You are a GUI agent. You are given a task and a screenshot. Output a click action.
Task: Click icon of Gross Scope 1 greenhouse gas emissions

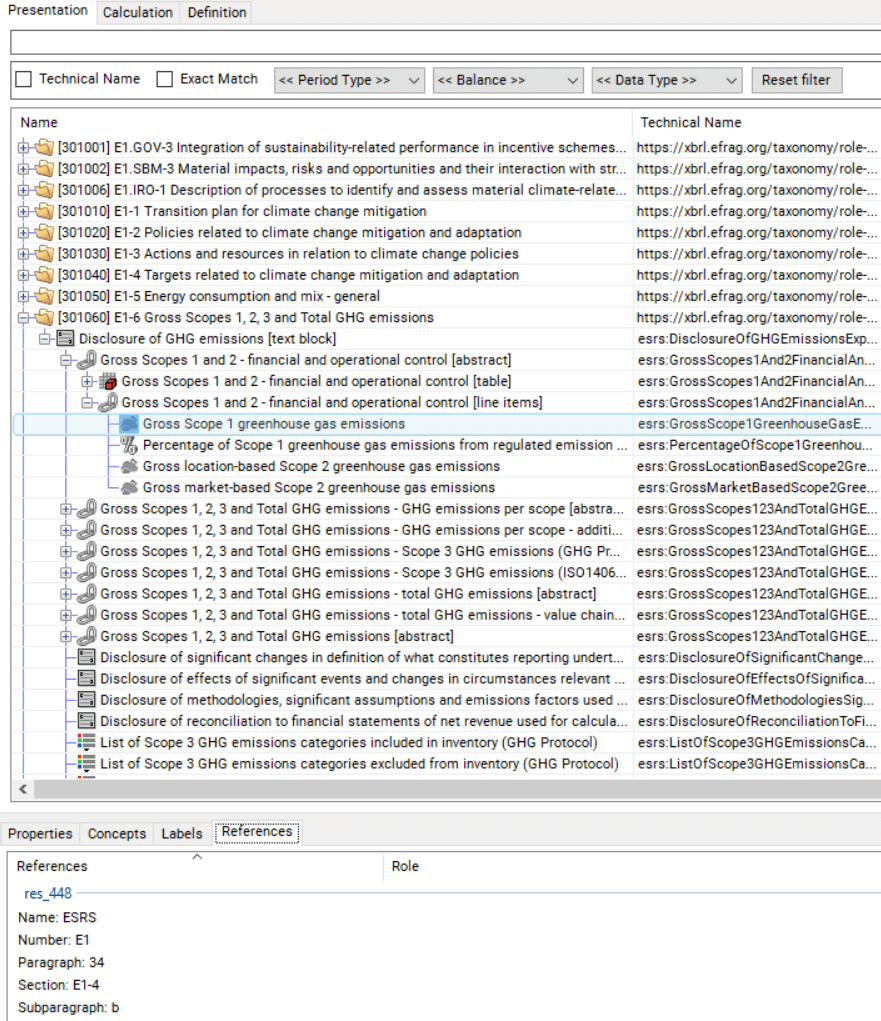point(129,424)
